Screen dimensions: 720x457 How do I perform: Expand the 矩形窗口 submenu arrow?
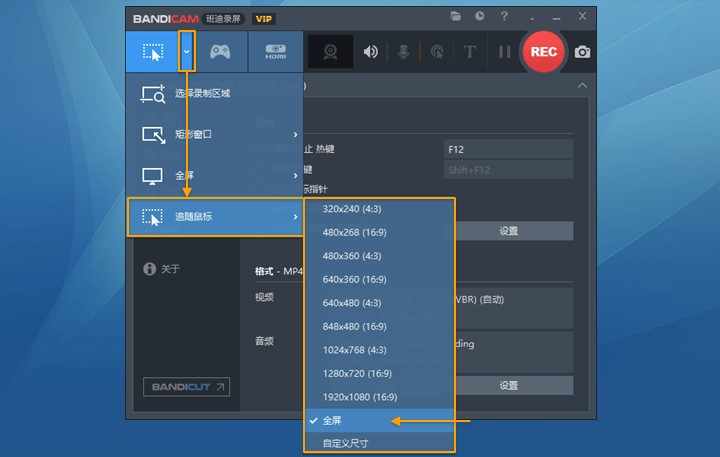[x=295, y=135]
